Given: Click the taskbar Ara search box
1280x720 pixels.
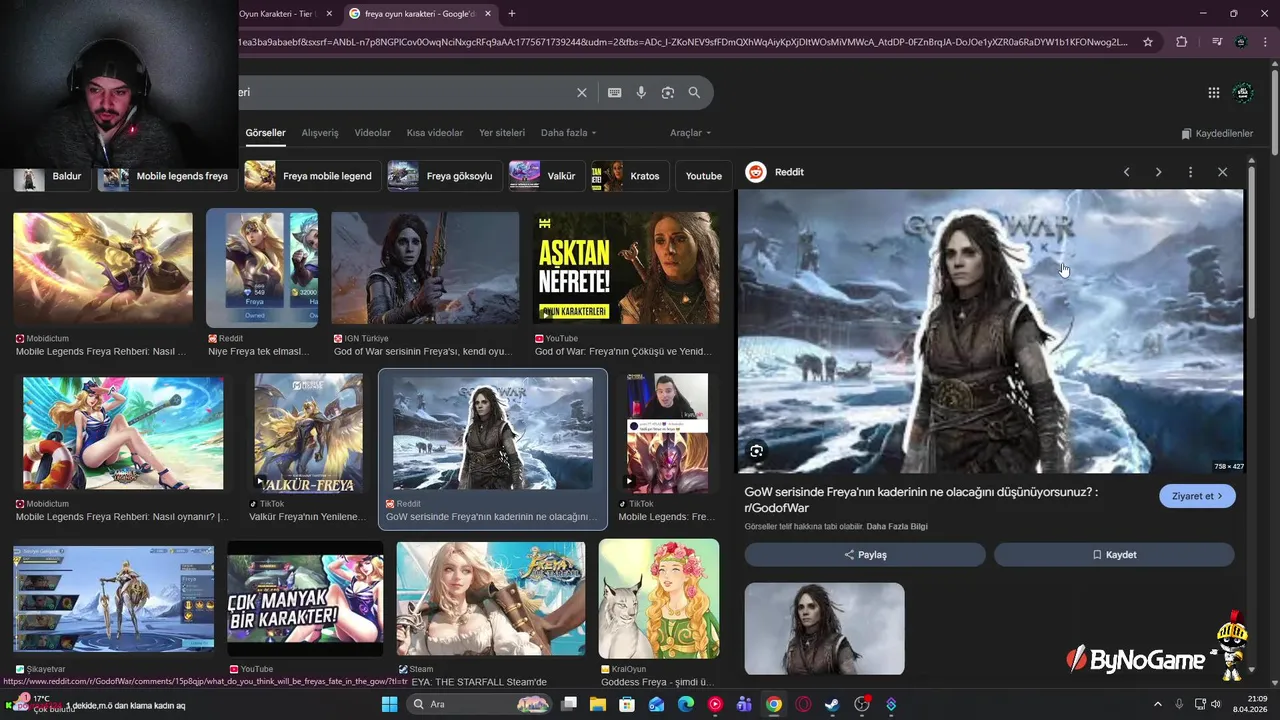Looking at the screenshot, I should pos(480,704).
